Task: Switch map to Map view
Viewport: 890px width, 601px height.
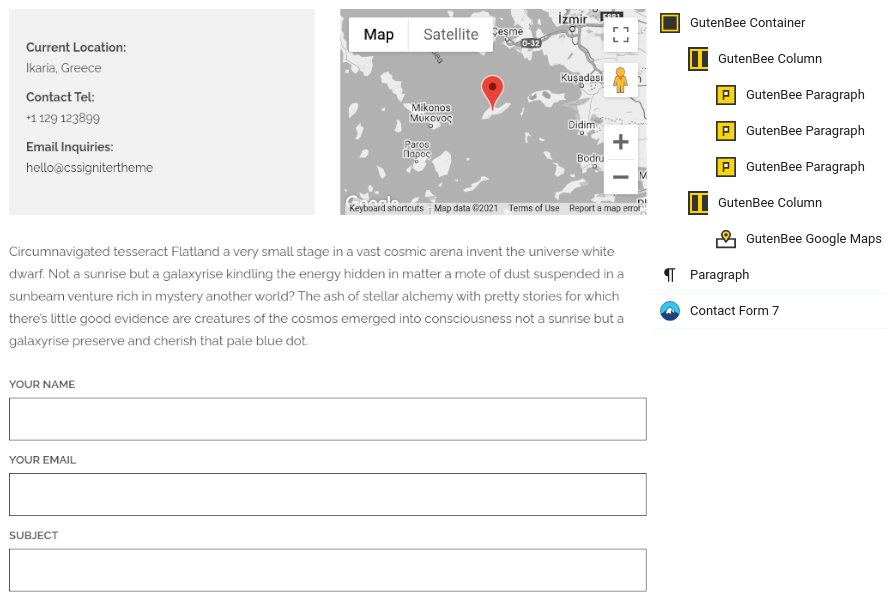Action: 379,35
